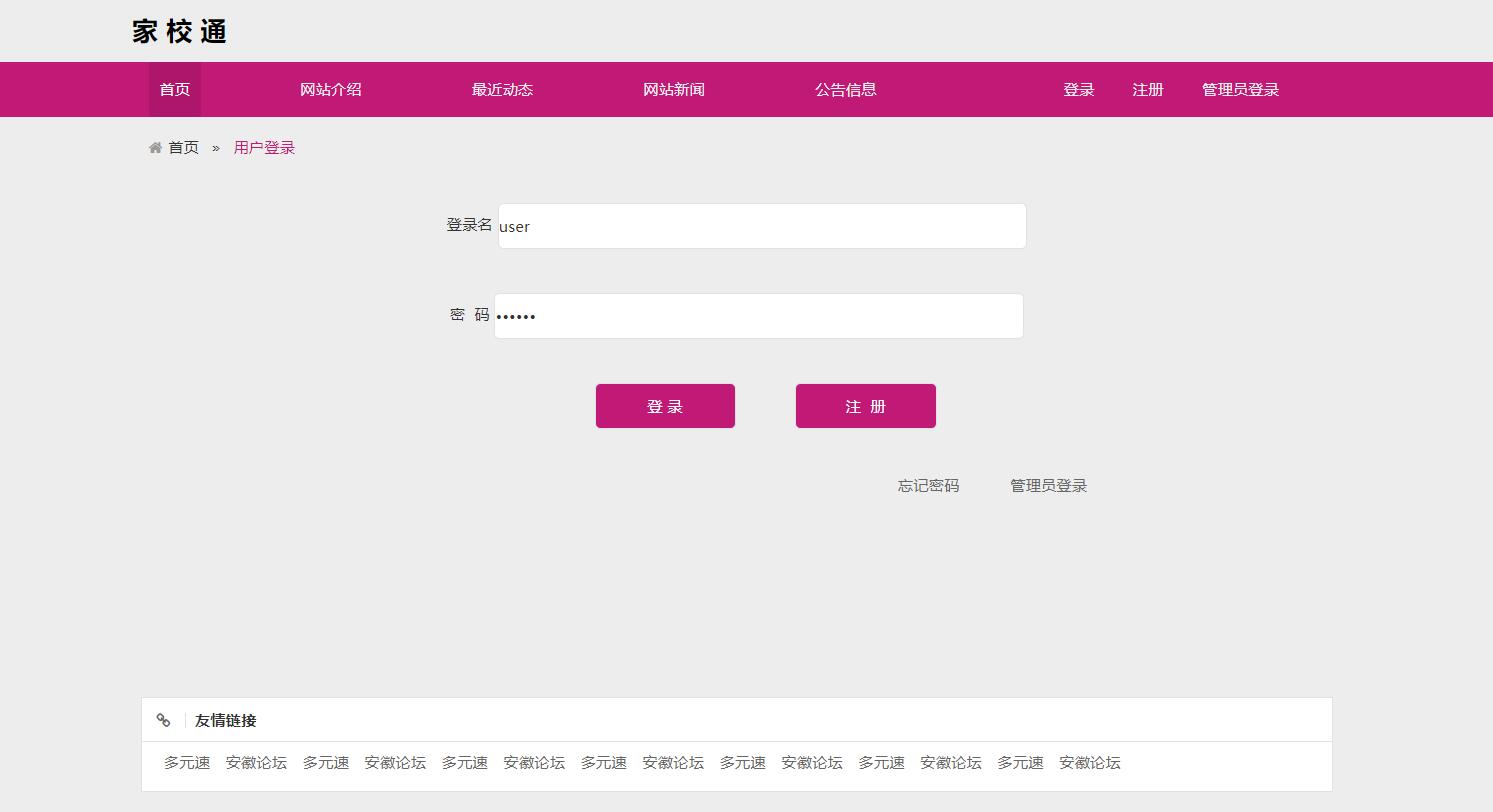Click 注册 in the top navigation bar

click(1147, 89)
